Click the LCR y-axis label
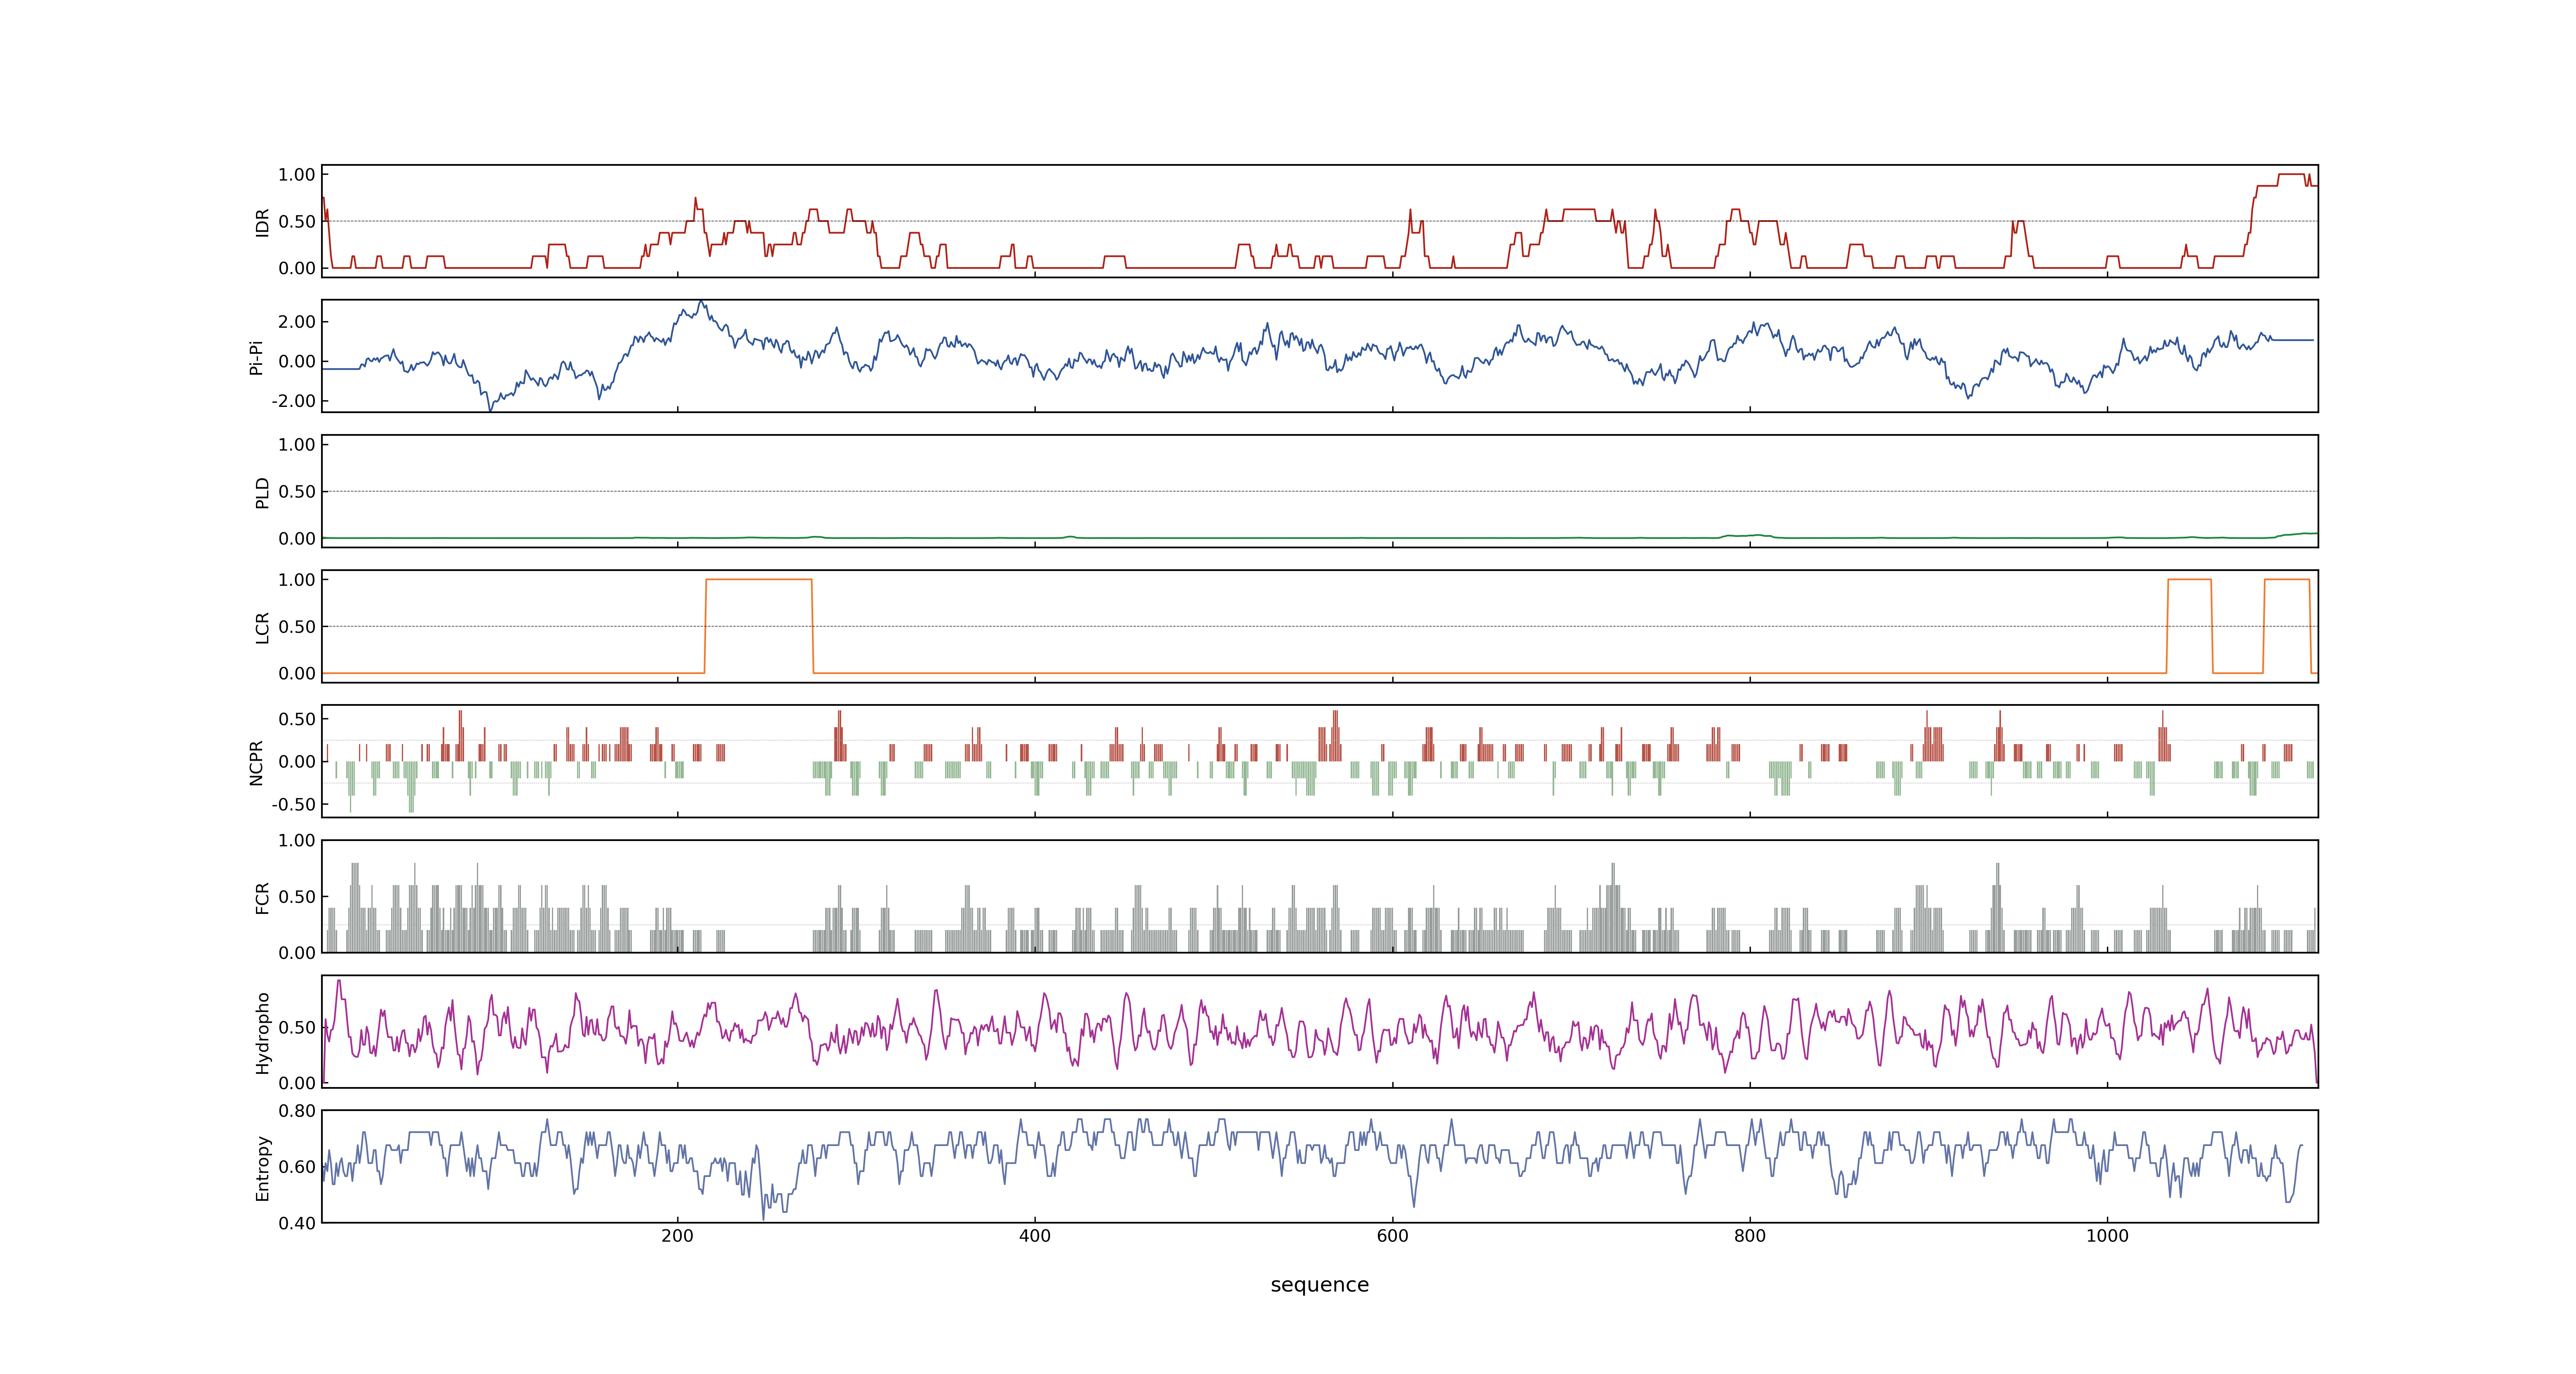Viewport: 2576px width, 1374px height. coord(262,628)
